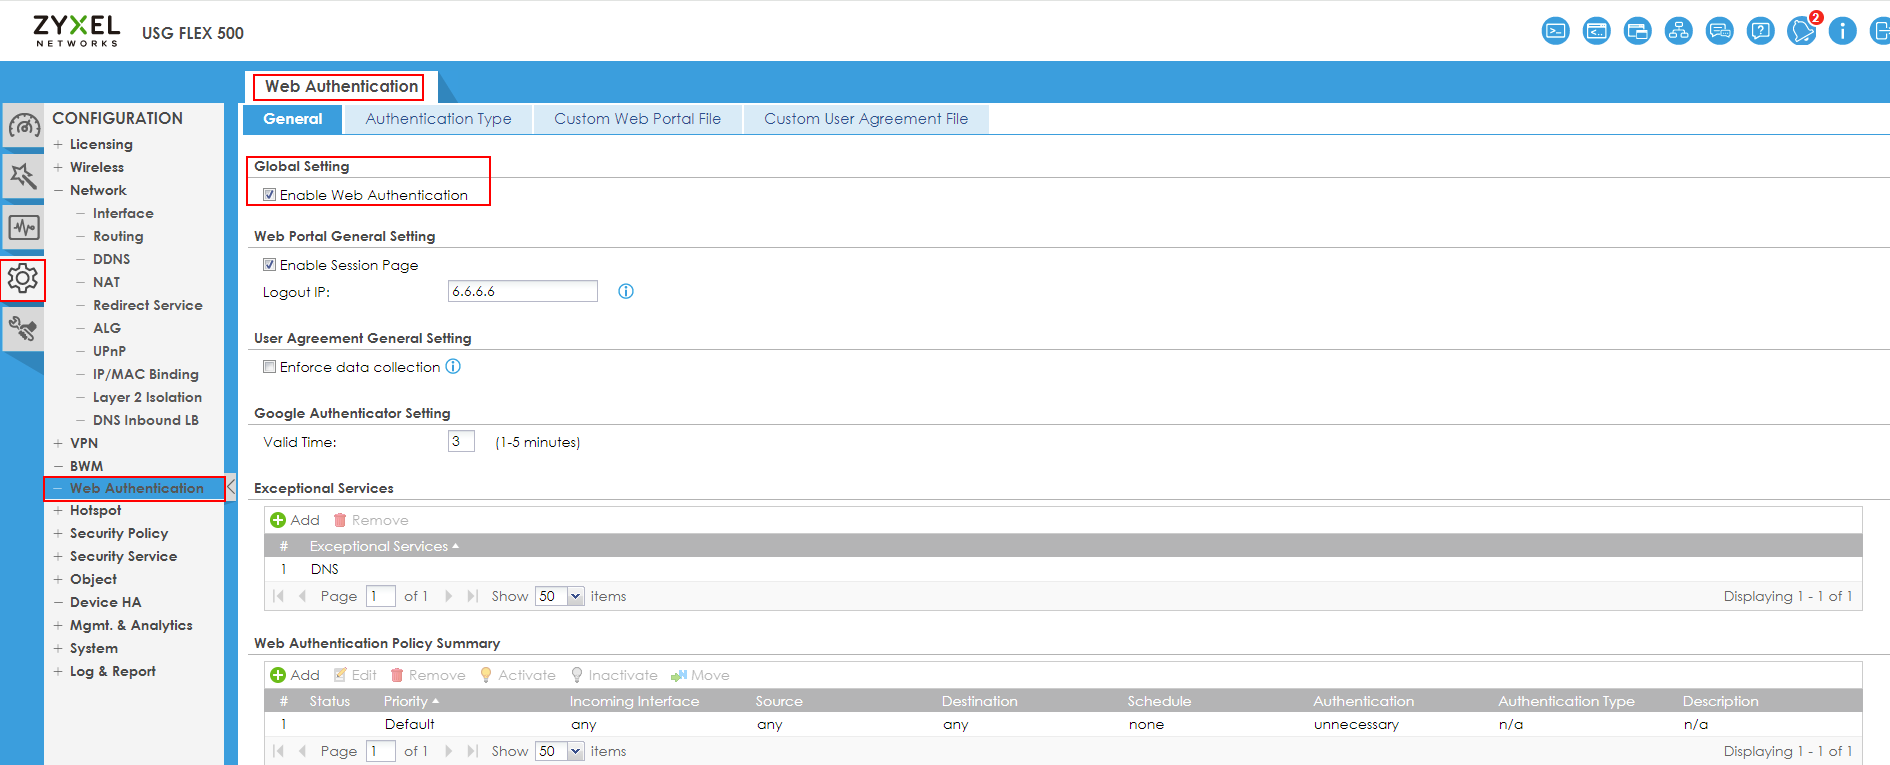Open Show items dropdown in Exceptional Services
1890x765 pixels.
tap(575, 596)
